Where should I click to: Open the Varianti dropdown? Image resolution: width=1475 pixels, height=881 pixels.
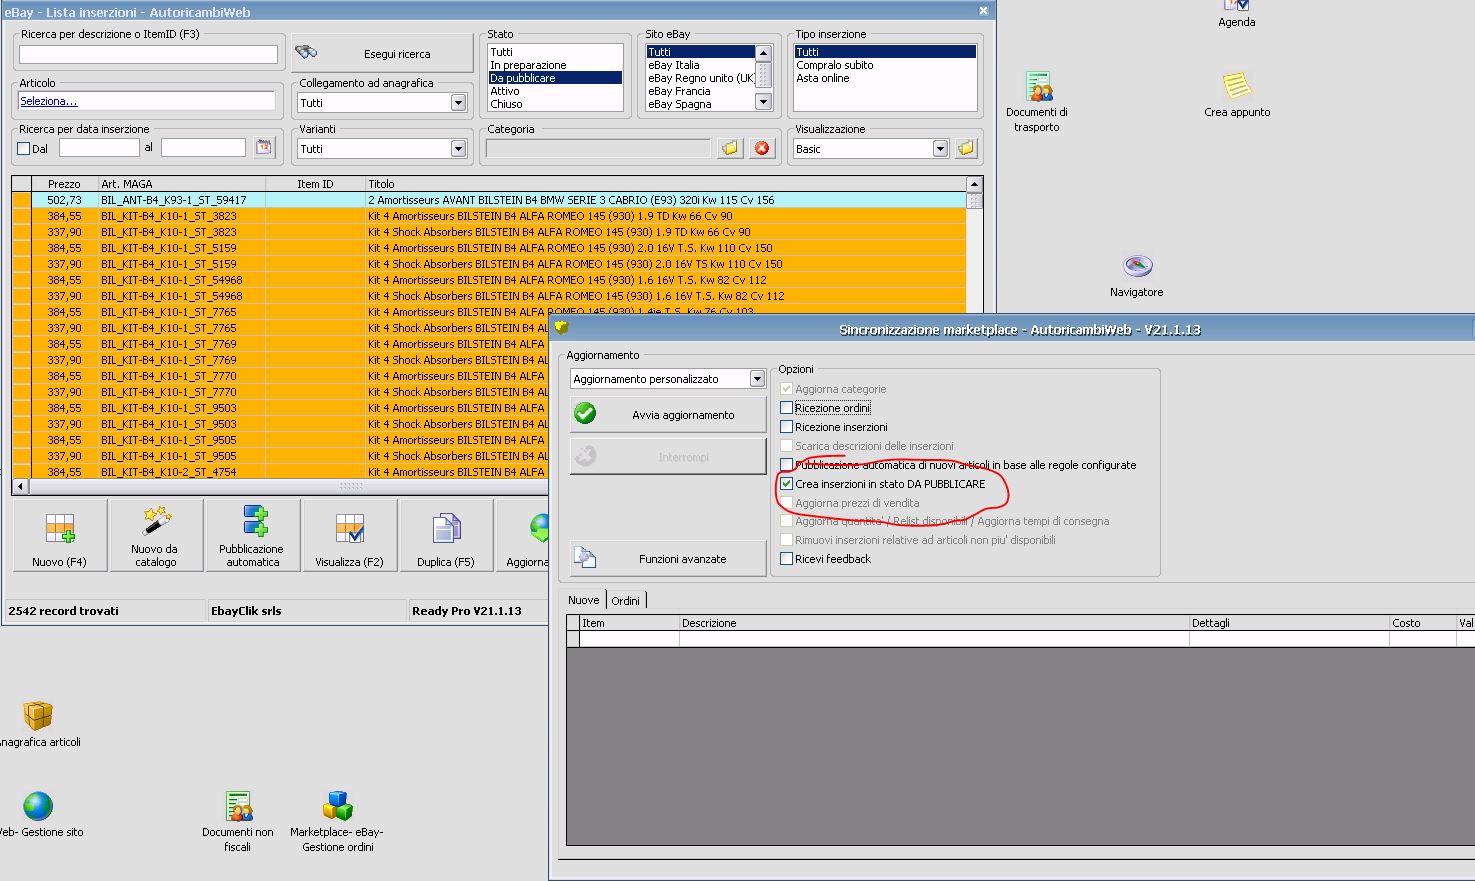pos(458,148)
